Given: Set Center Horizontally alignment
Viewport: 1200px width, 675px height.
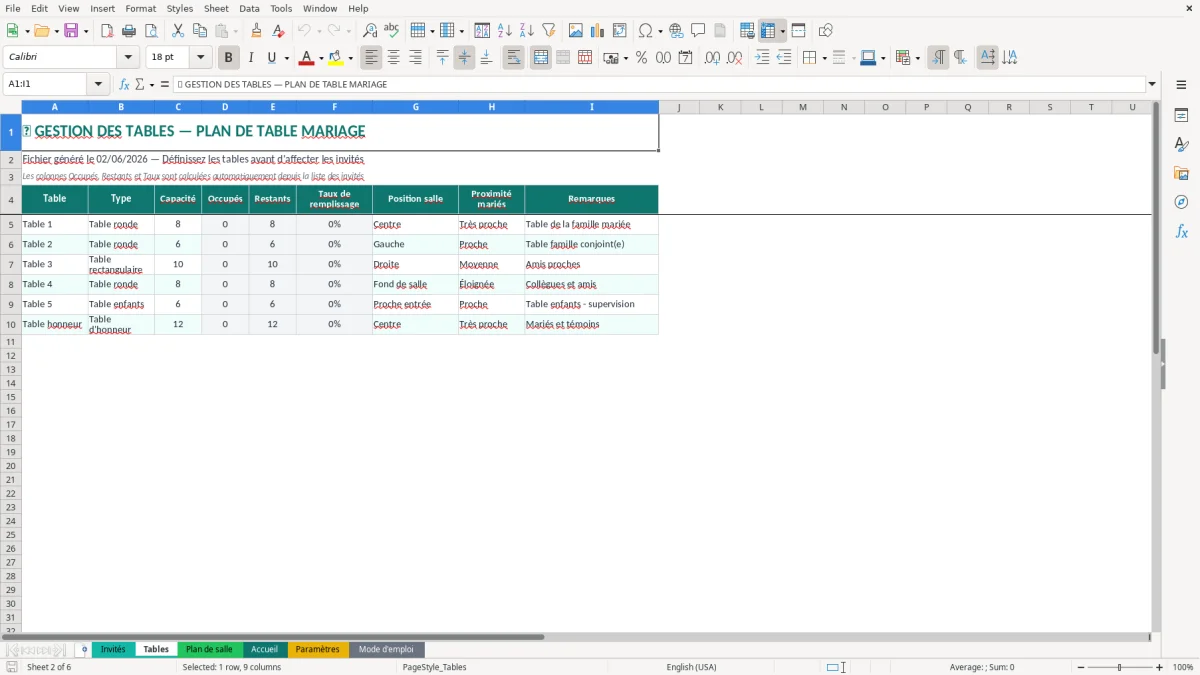Looking at the screenshot, I should 393,58.
